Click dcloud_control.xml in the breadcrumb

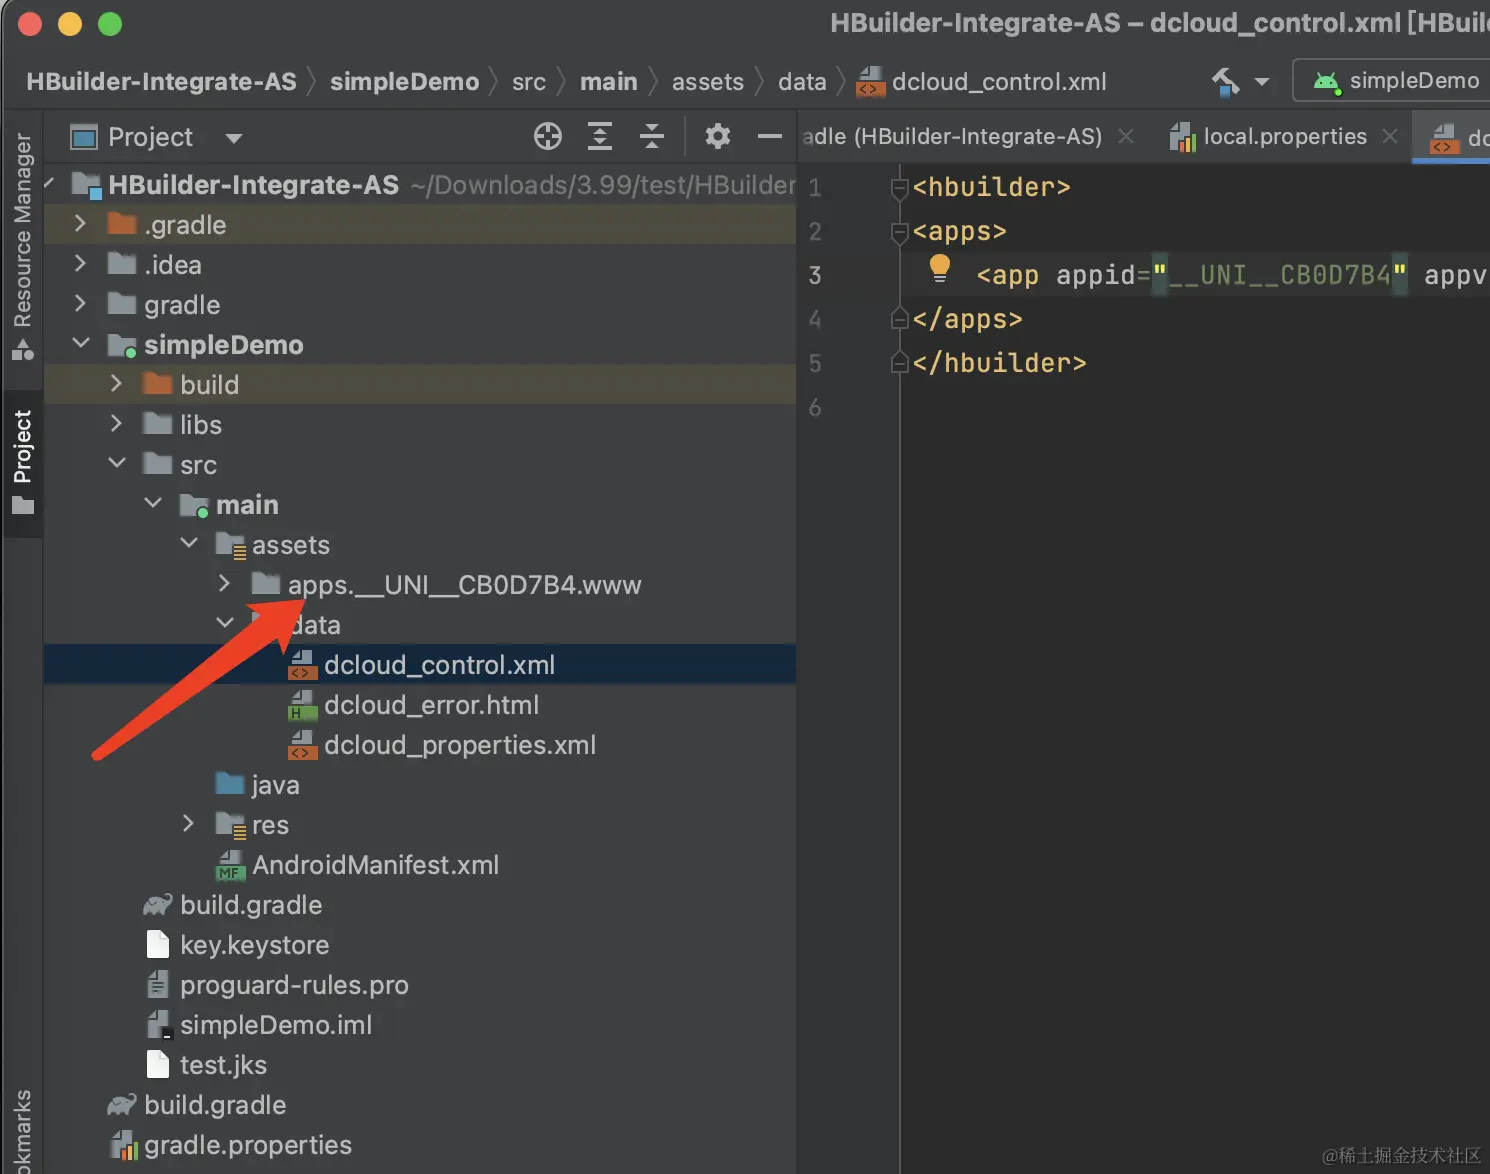[983, 82]
